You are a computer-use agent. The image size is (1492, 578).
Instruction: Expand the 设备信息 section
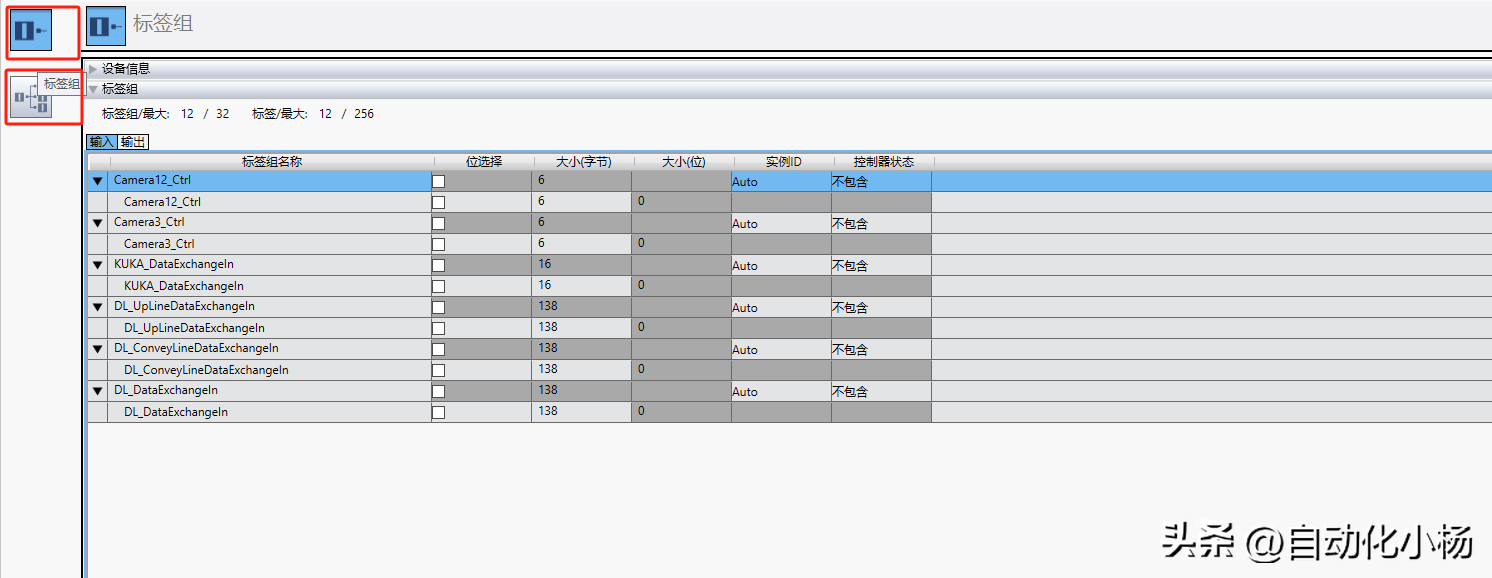94,69
